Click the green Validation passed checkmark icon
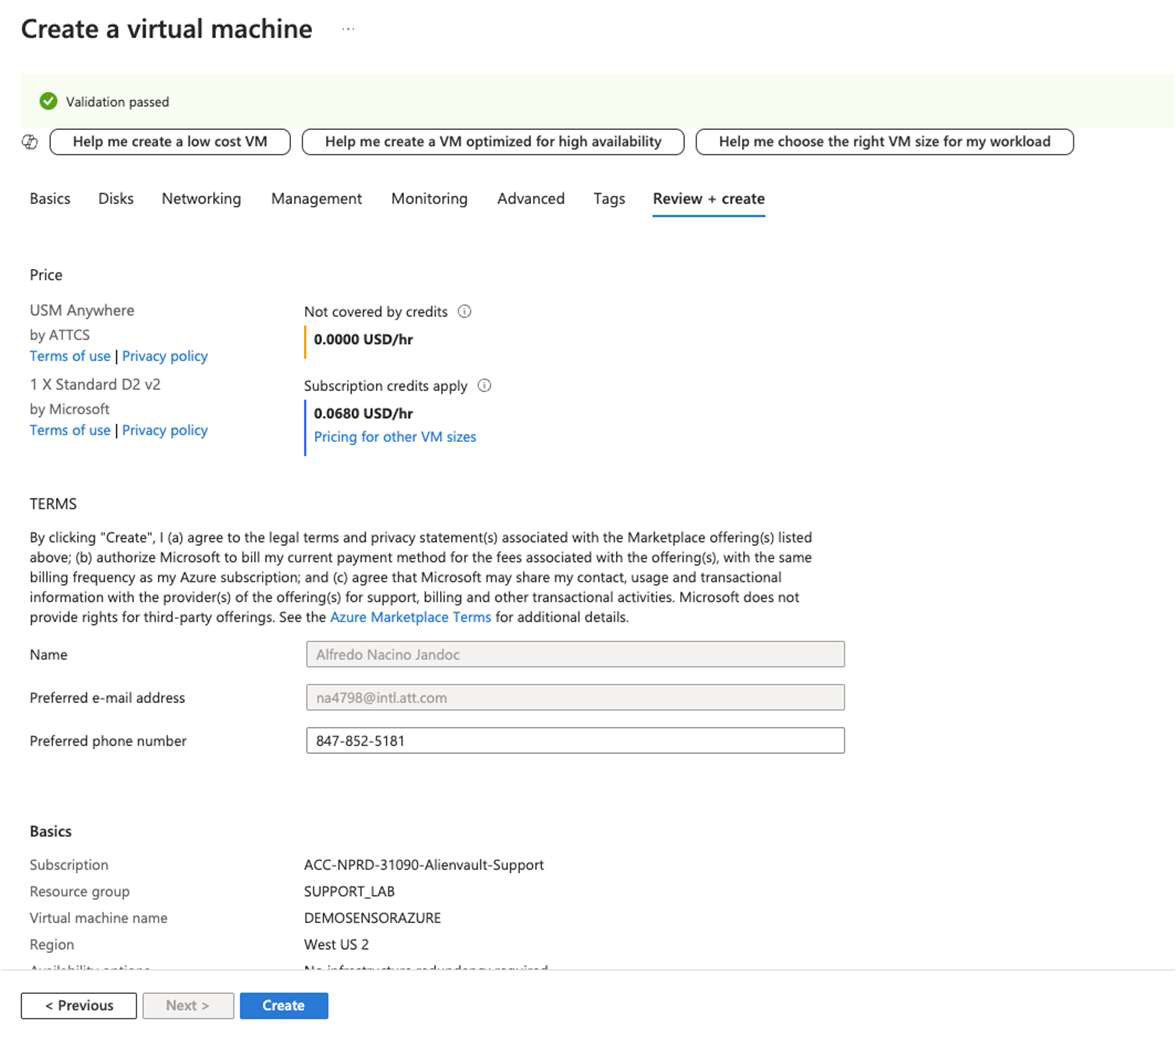1176x1037 pixels. click(x=48, y=101)
